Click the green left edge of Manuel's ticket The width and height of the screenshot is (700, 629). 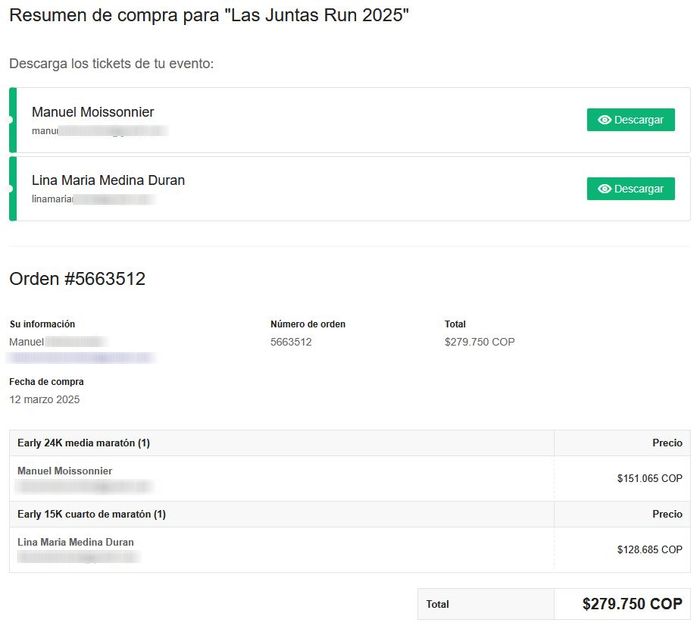pos(13,120)
